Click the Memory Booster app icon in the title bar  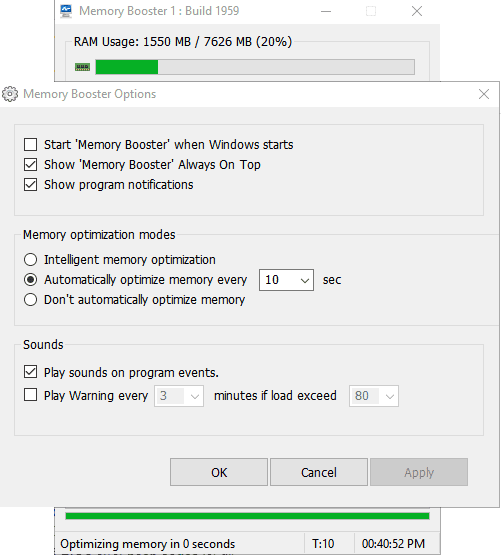66,11
